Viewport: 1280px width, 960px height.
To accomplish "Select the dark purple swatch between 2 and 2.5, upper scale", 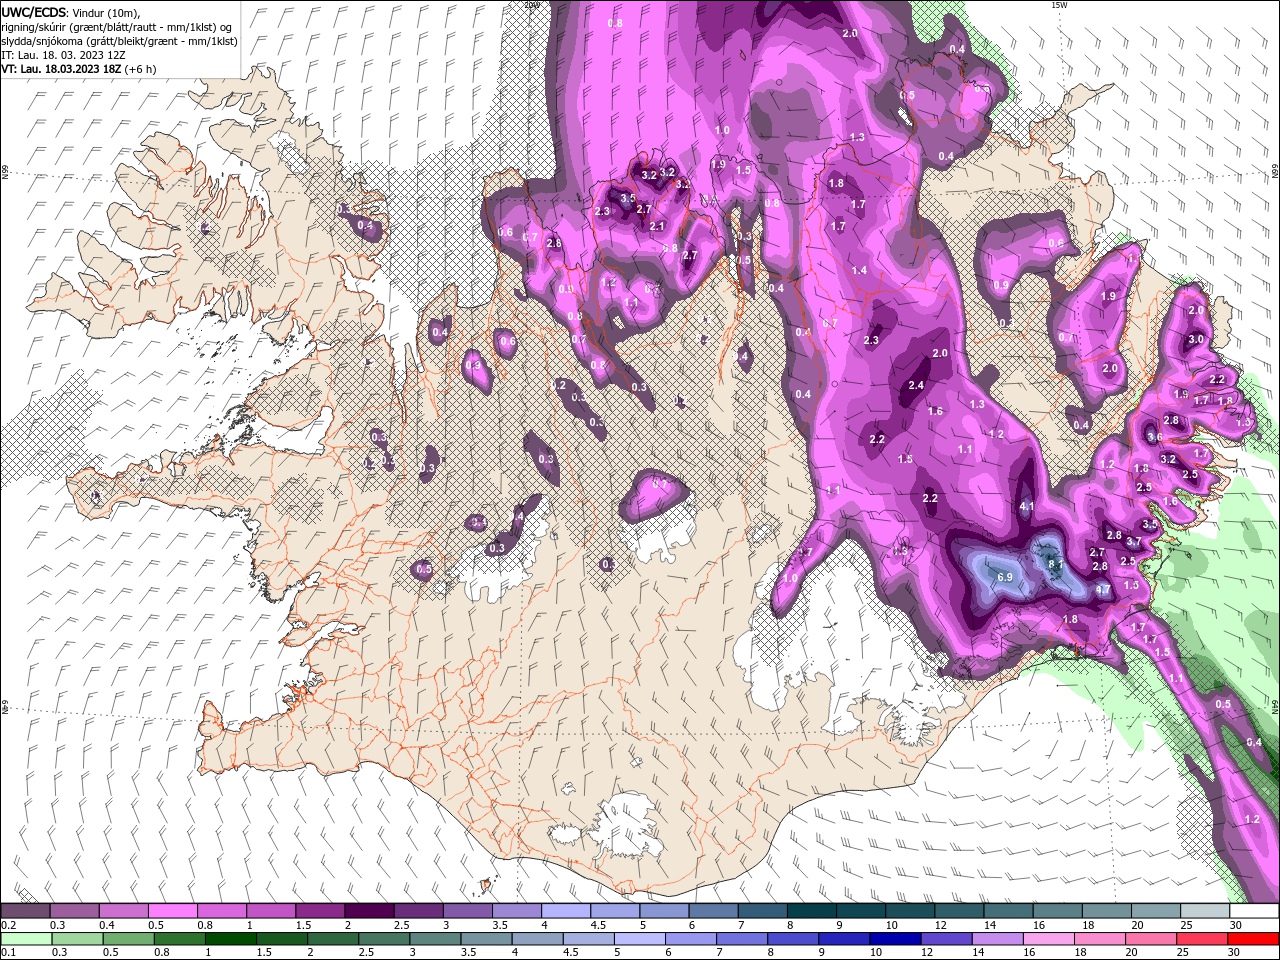I will click(369, 911).
